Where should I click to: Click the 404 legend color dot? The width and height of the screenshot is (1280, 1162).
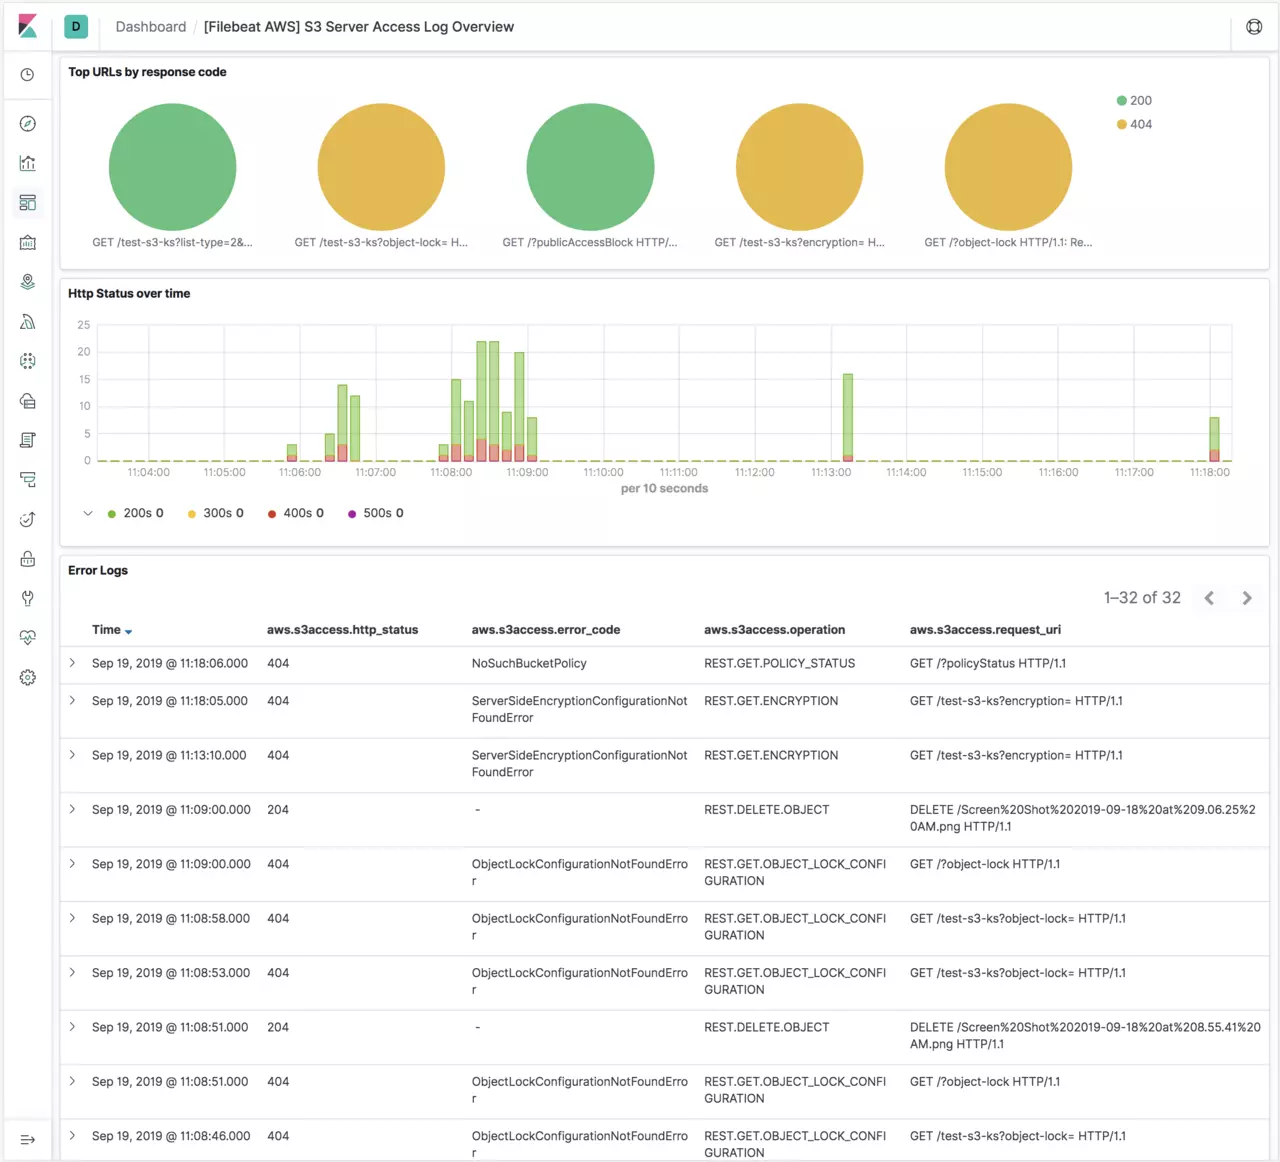(x=1122, y=125)
